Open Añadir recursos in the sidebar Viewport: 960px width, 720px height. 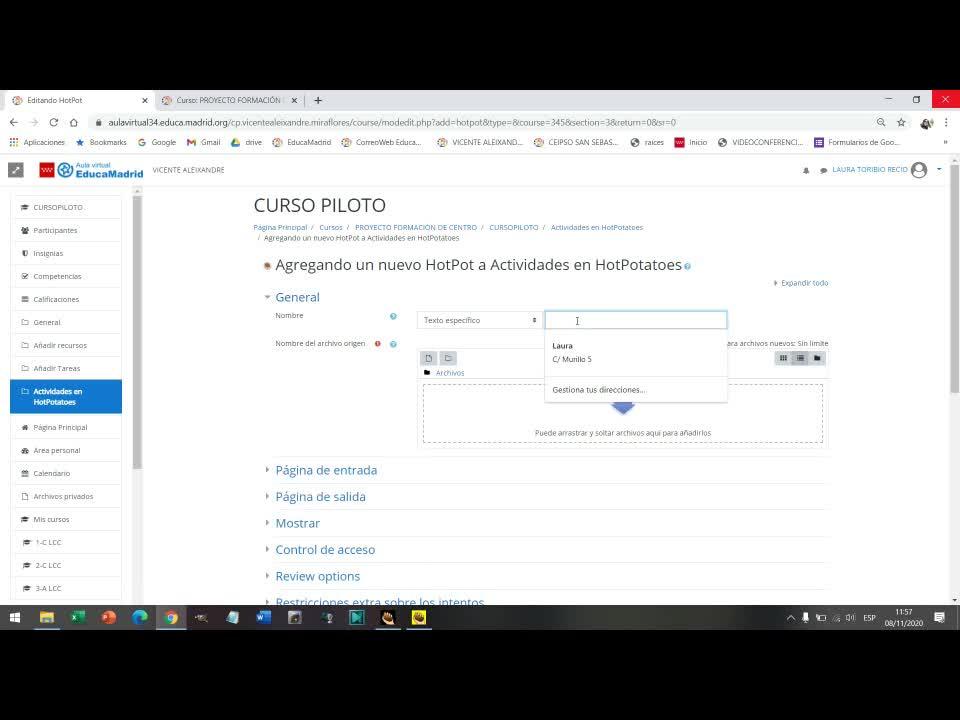click(x=66, y=345)
